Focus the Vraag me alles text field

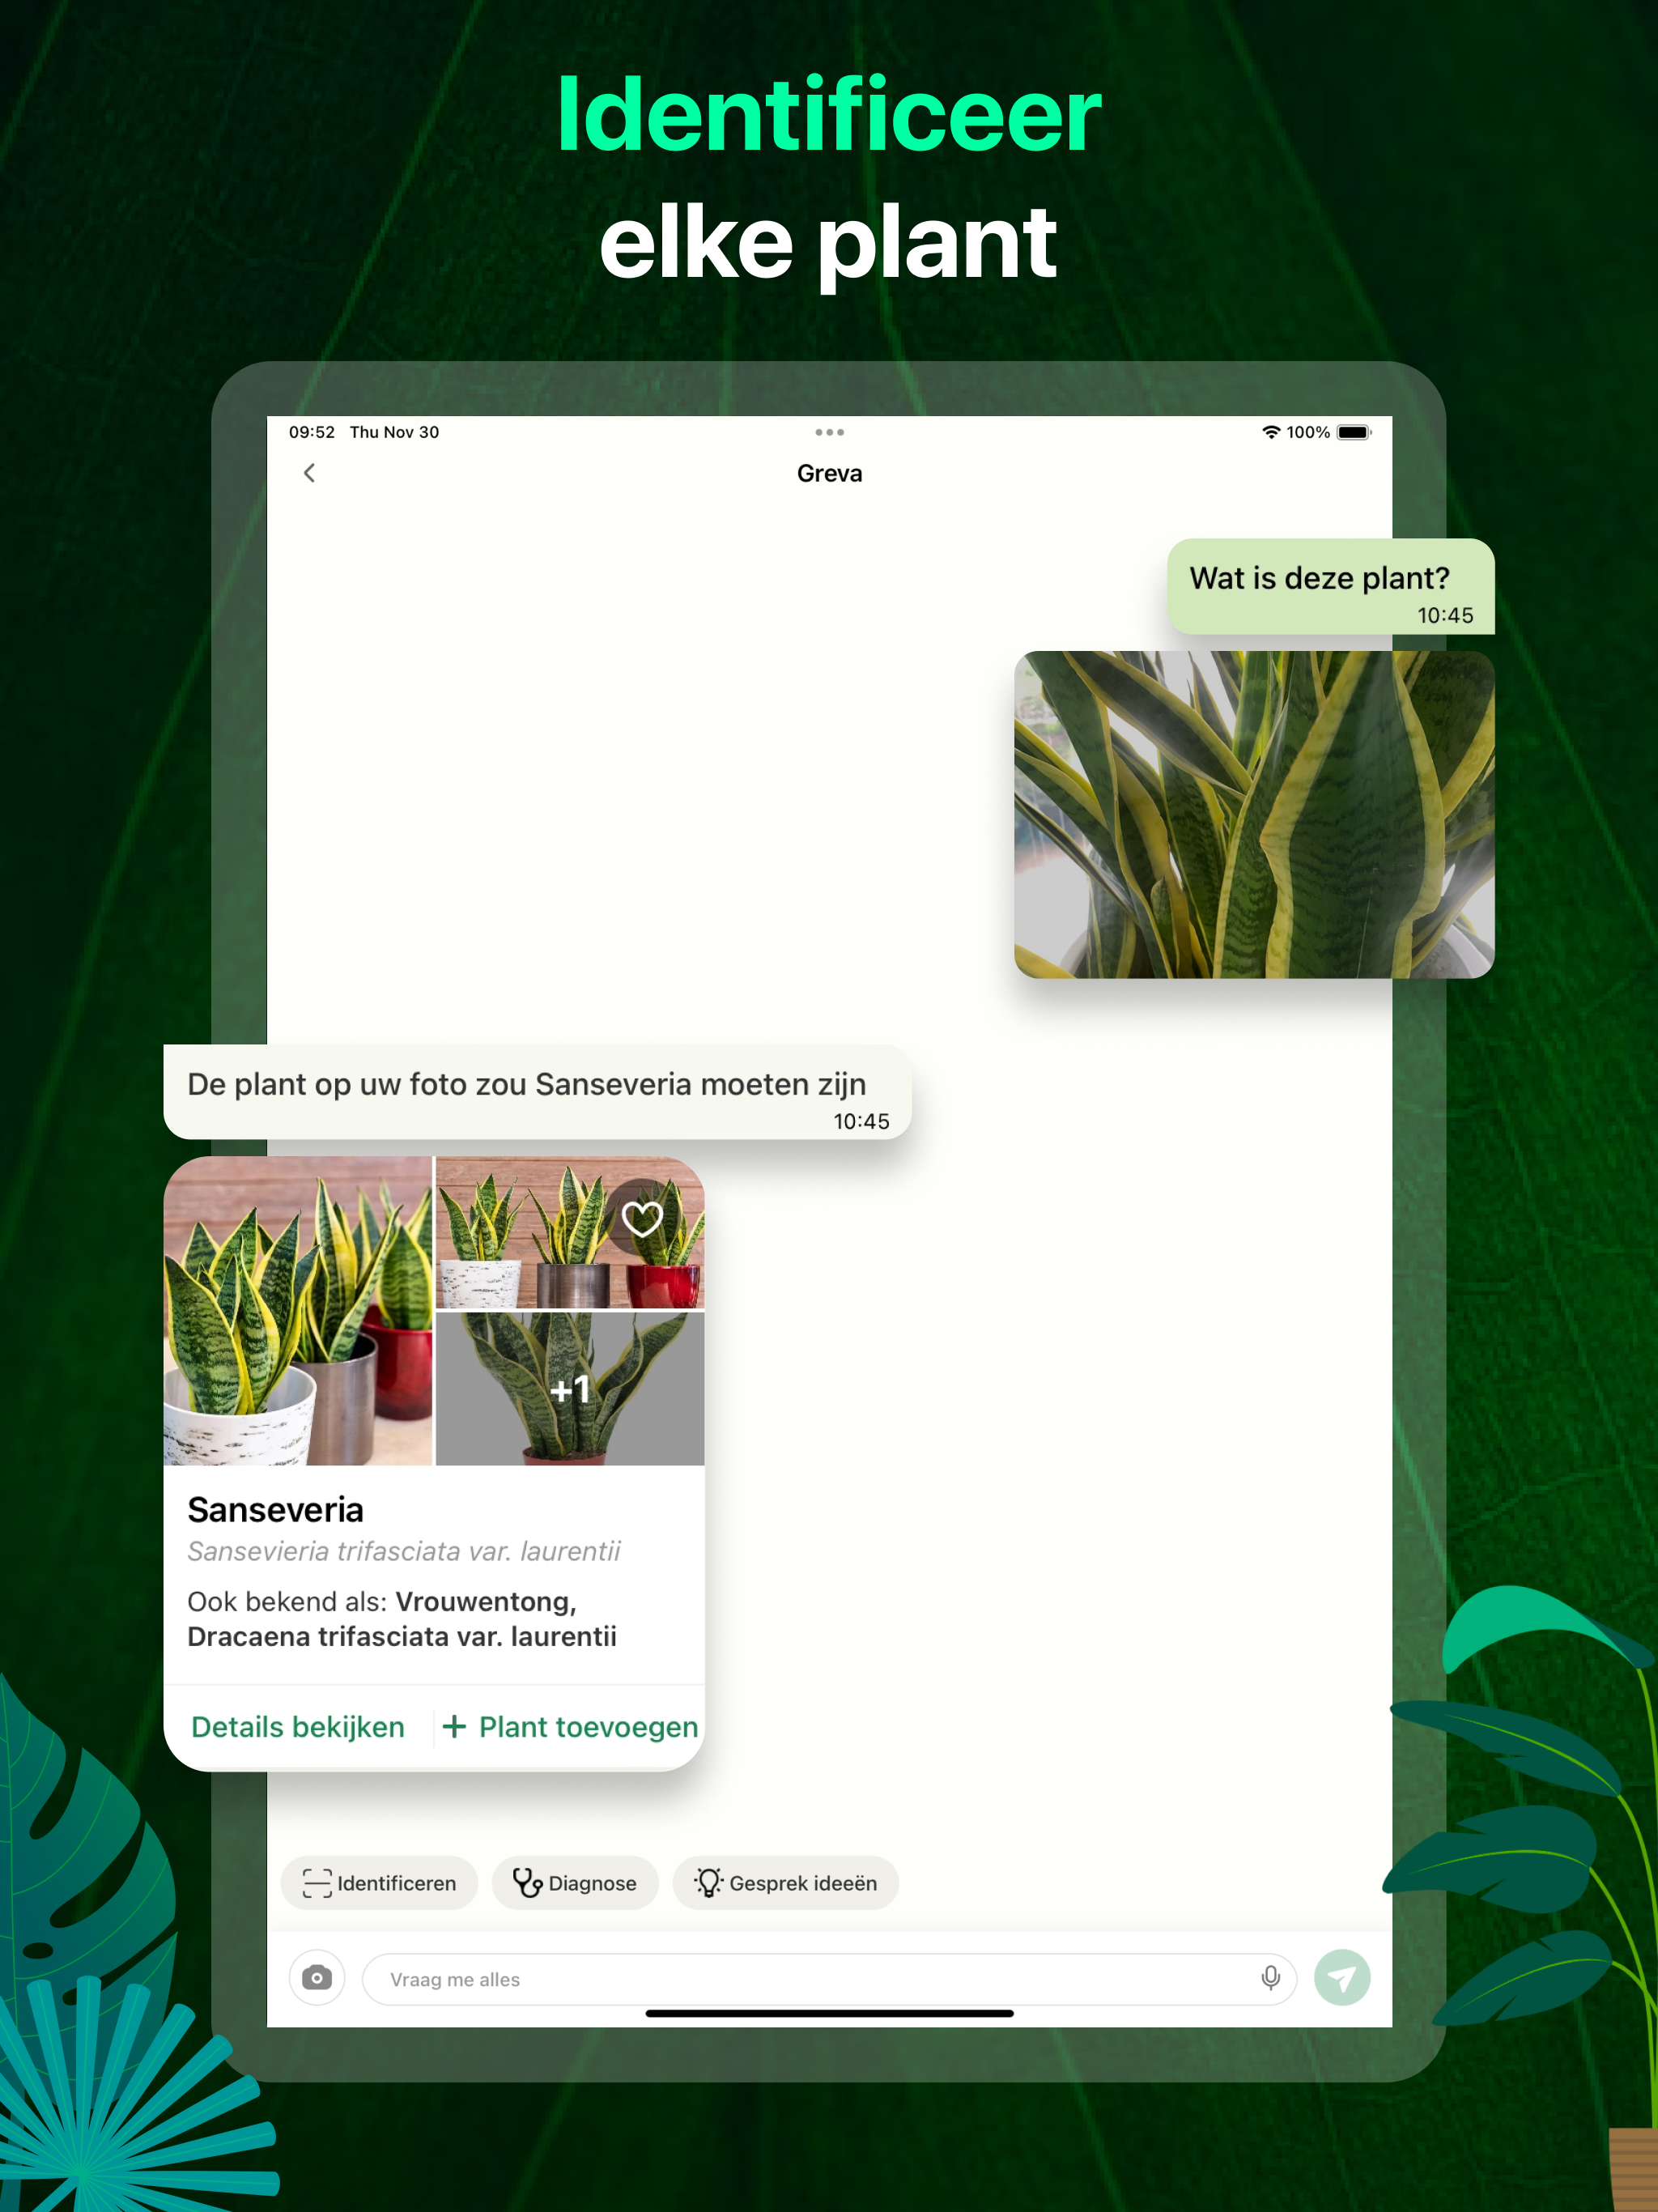point(800,1979)
